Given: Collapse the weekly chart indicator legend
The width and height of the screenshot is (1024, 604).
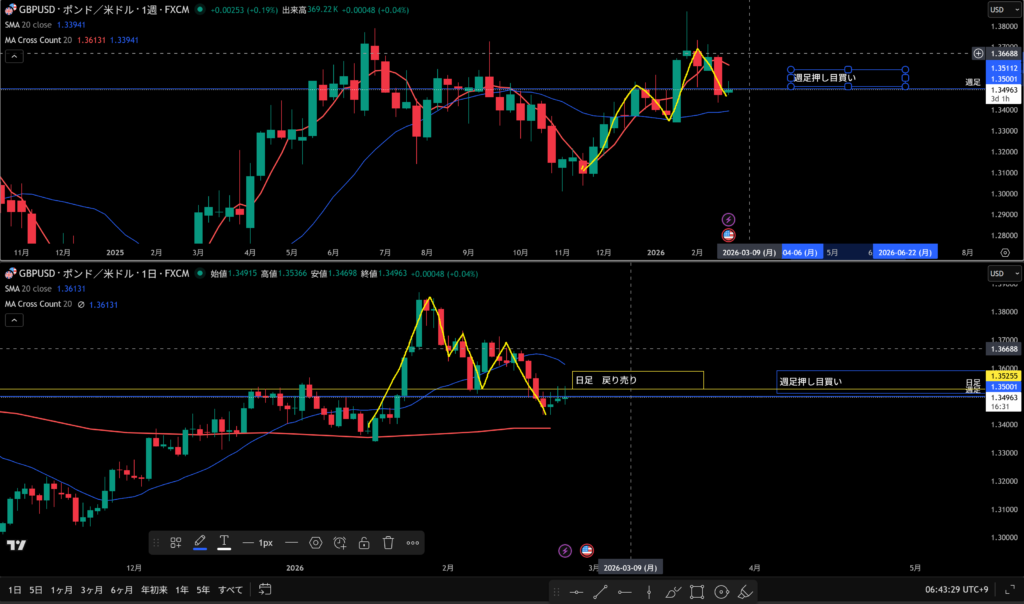Looking at the screenshot, I should pyautogui.click(x=14, y=57).
